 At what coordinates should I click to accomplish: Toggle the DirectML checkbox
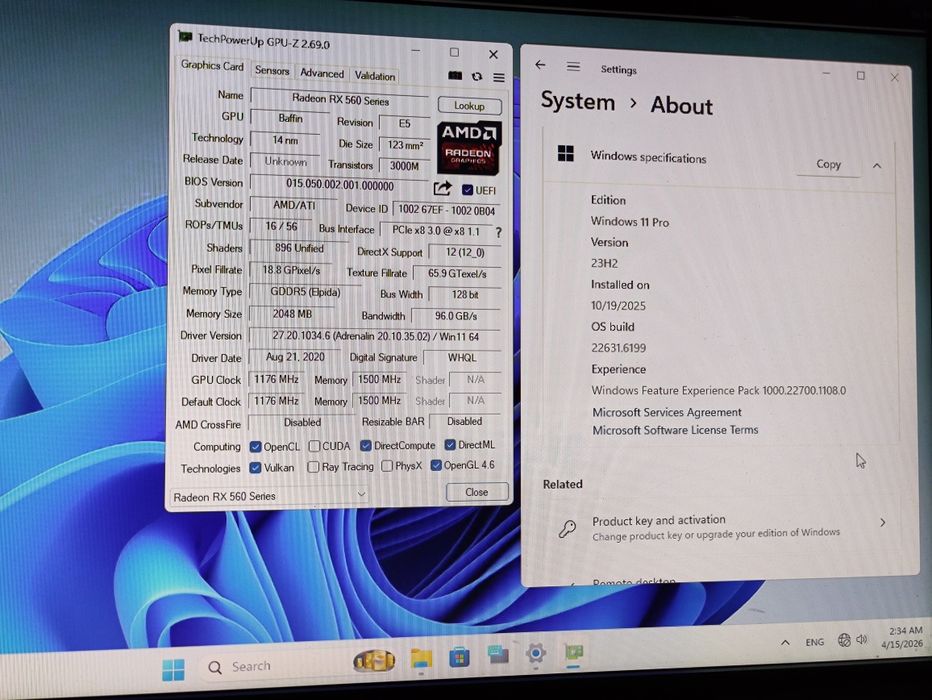(x=450, y=444)
